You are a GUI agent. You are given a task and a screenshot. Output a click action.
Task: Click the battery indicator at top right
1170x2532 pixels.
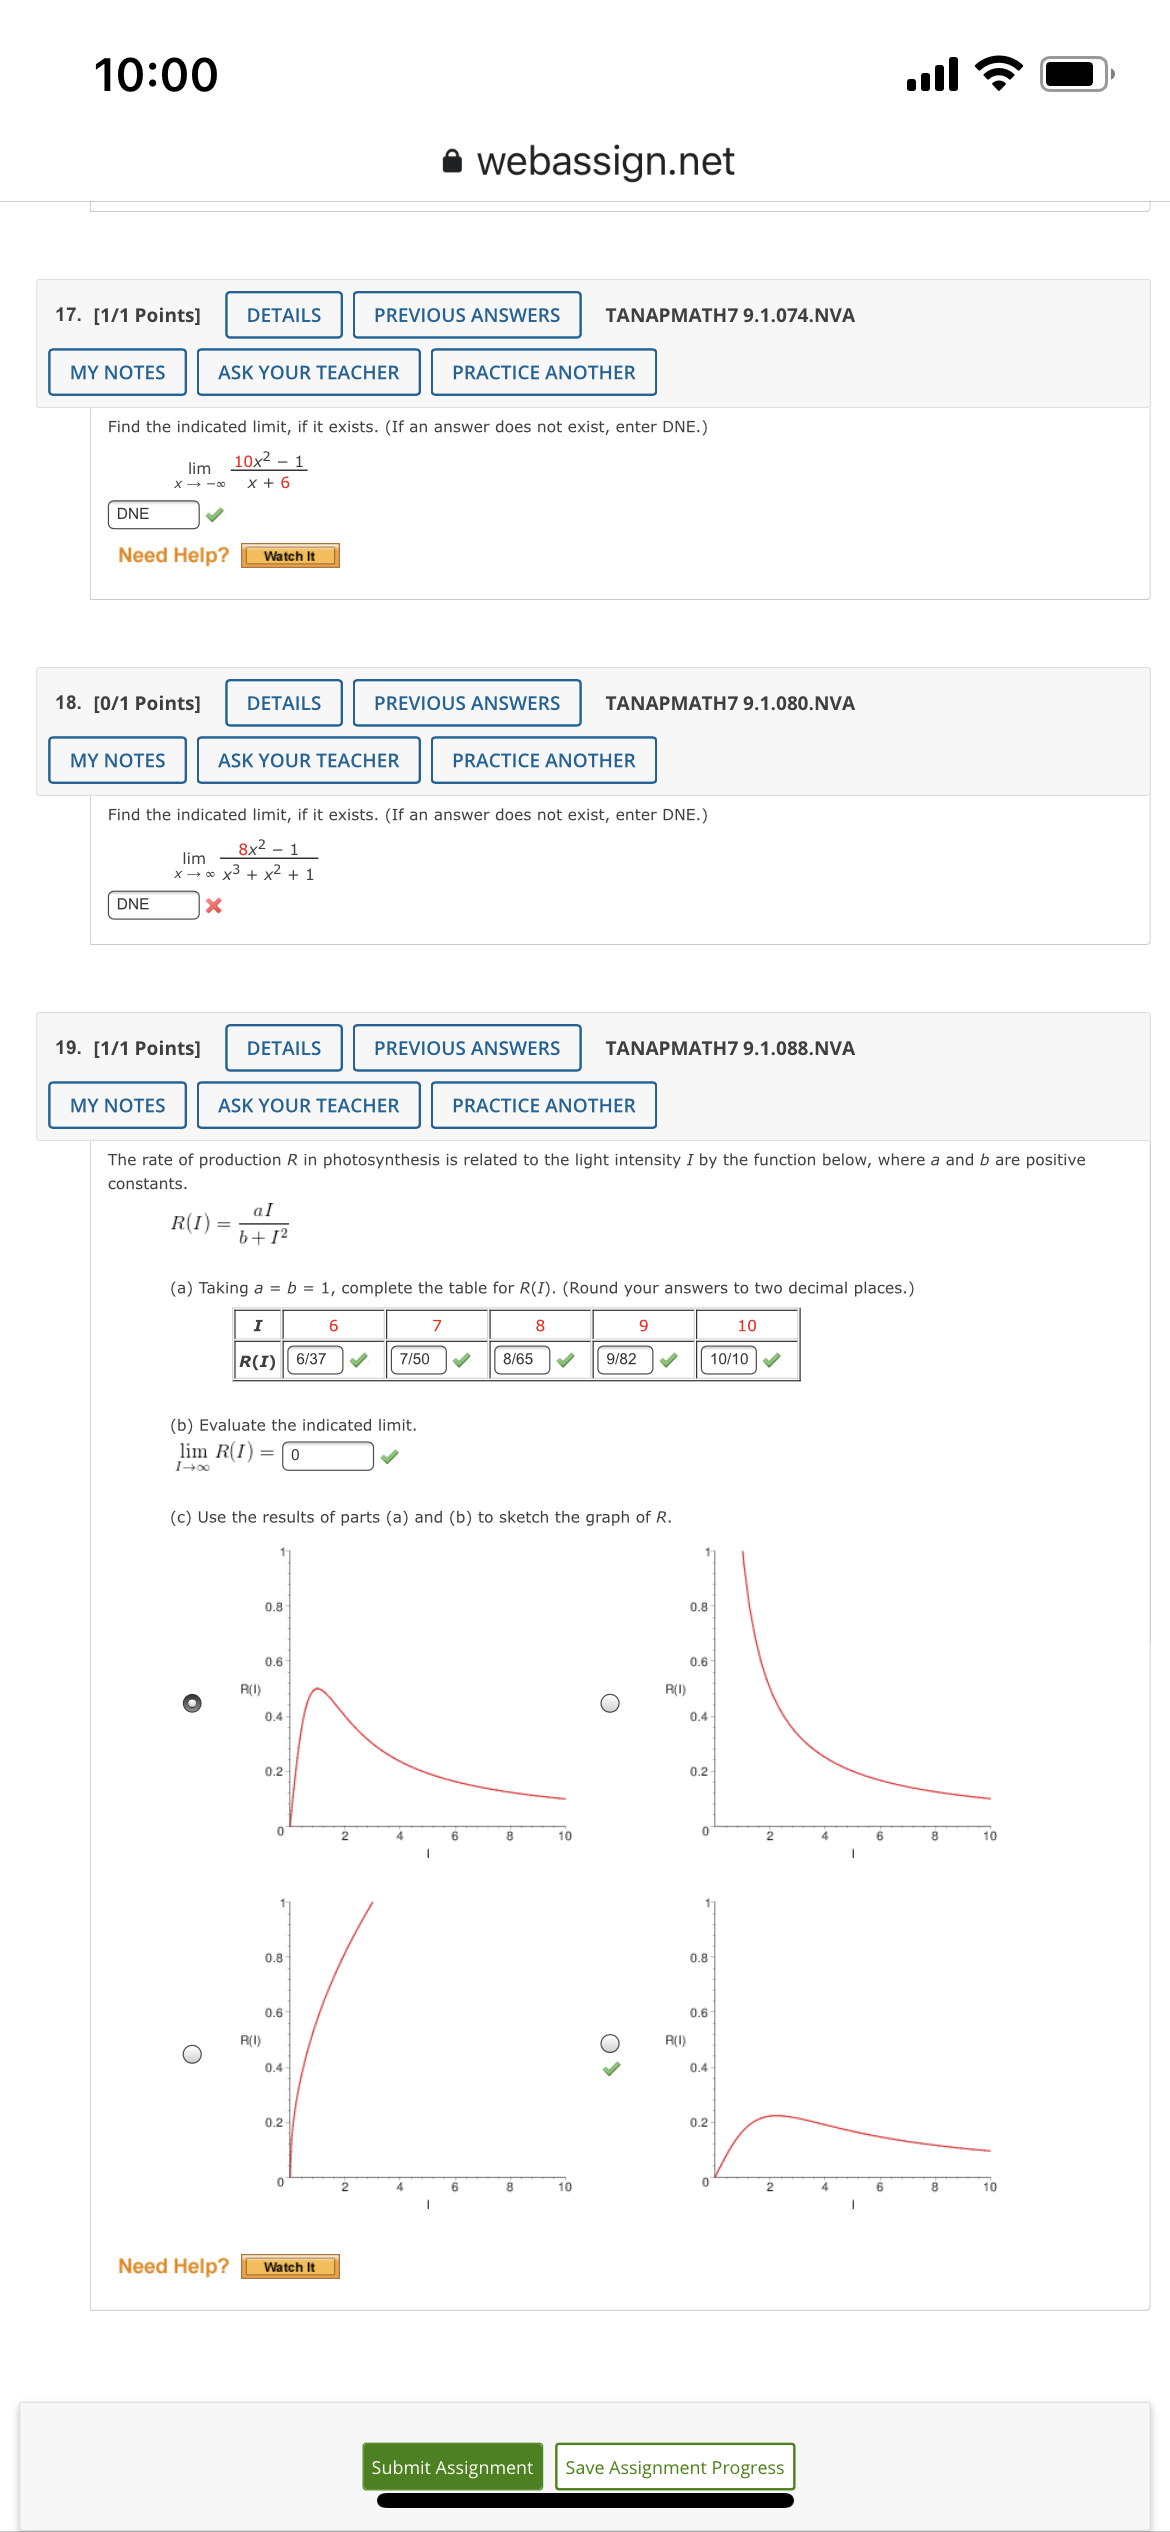[1072, 73]
